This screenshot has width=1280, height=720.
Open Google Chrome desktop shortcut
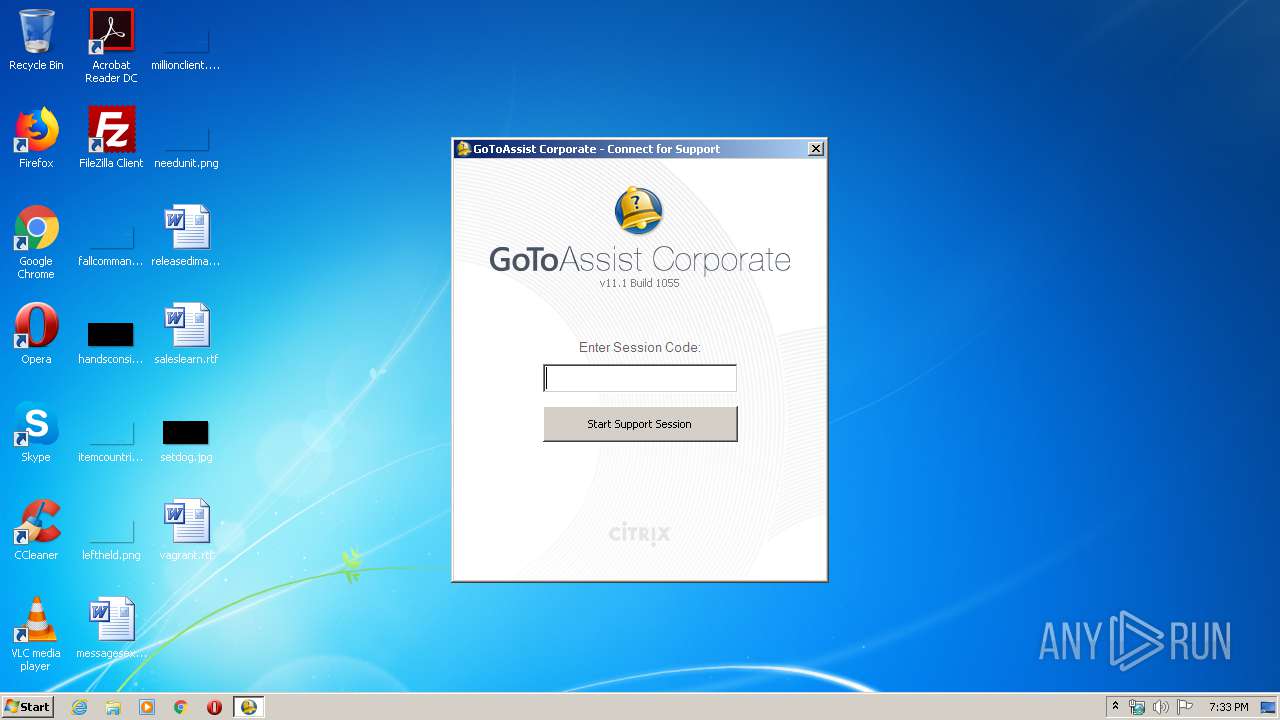click(x=36, y=242)
